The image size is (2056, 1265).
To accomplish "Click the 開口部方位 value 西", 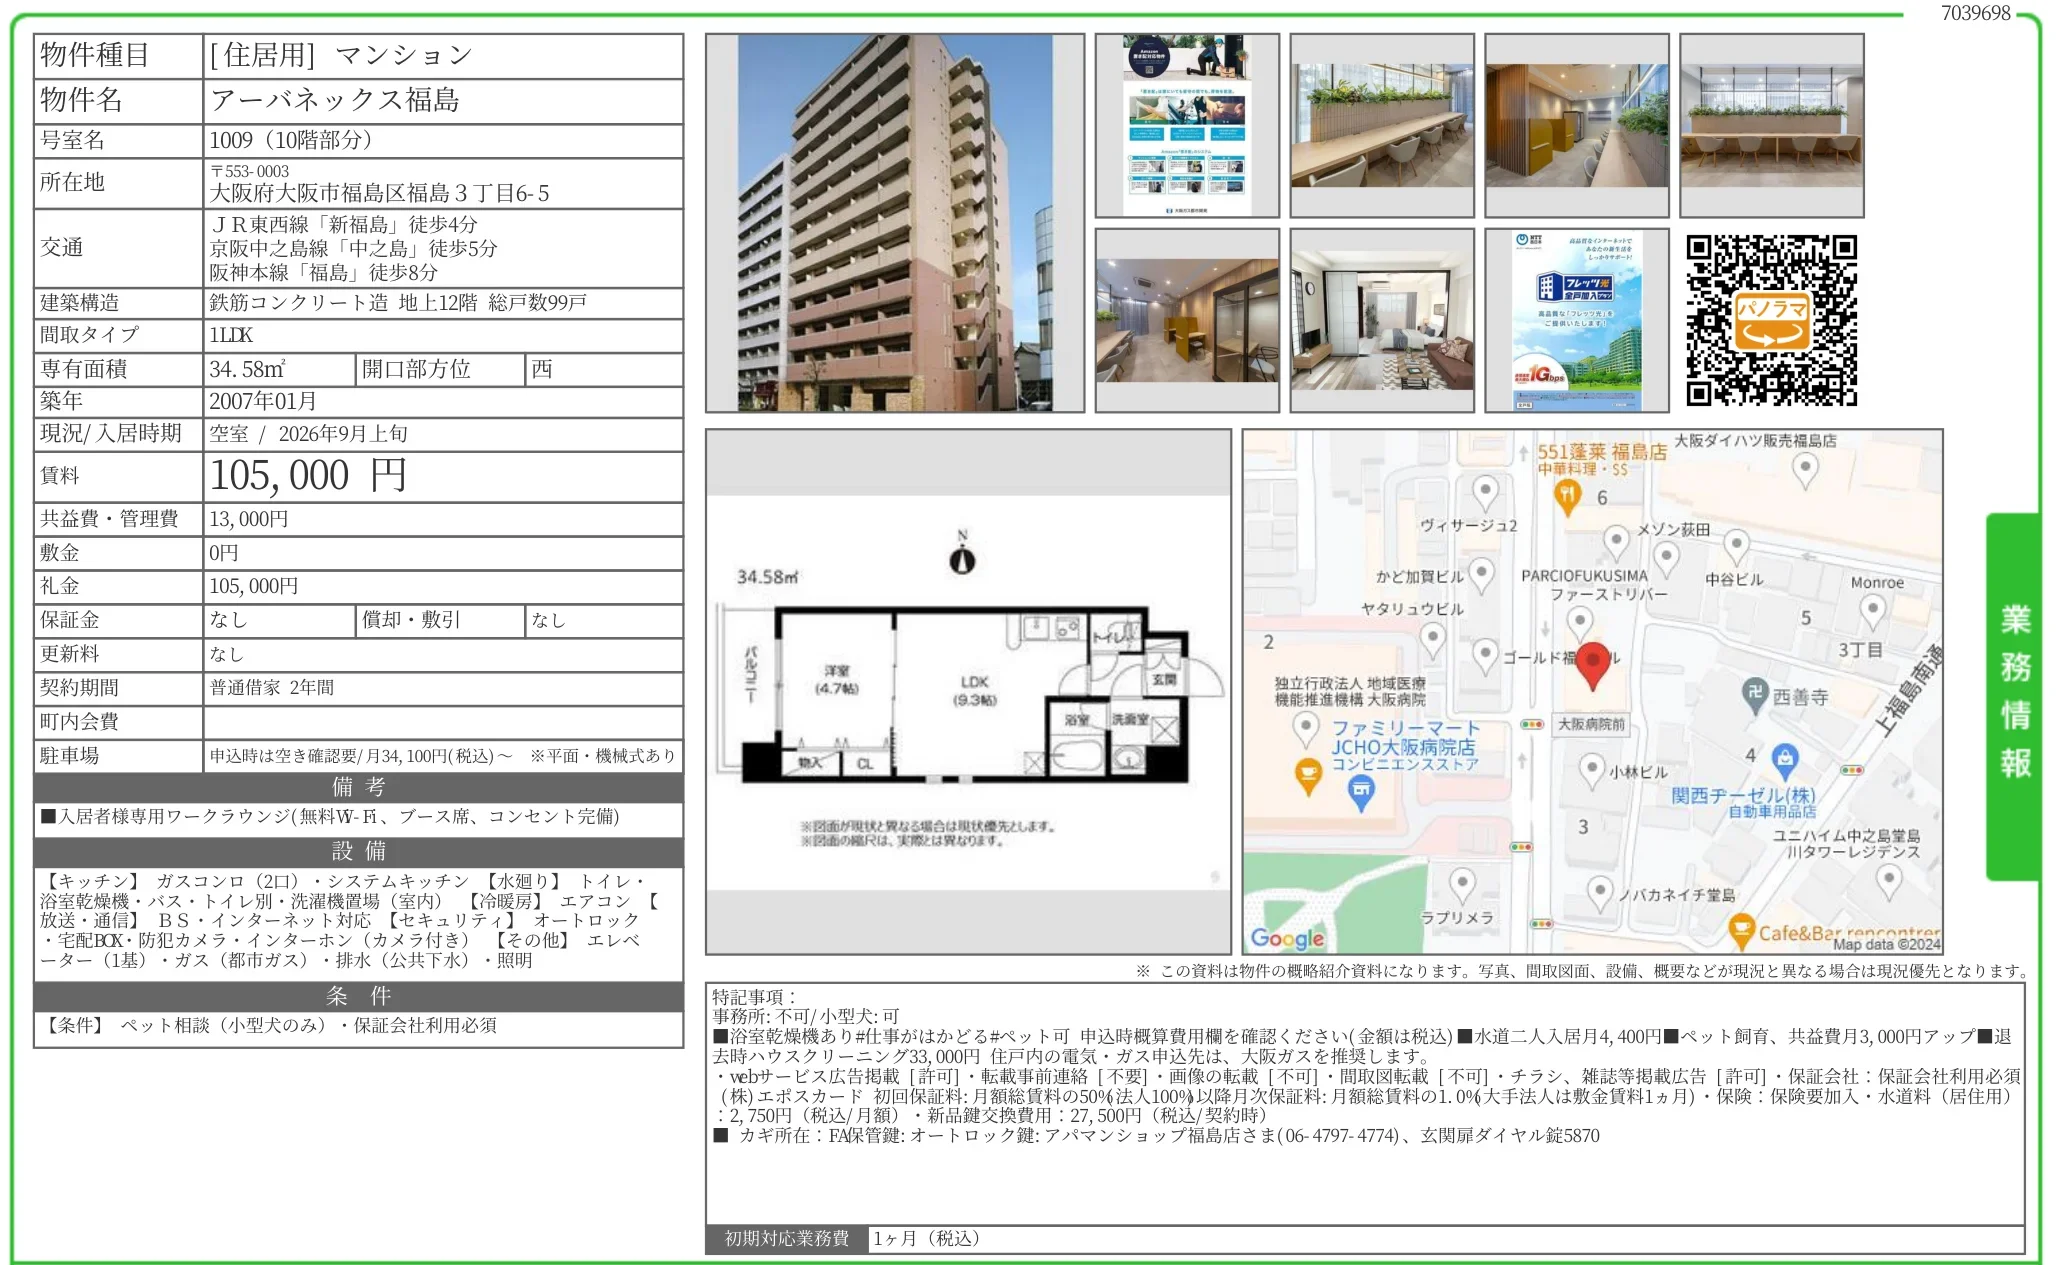I will (542, 369).
